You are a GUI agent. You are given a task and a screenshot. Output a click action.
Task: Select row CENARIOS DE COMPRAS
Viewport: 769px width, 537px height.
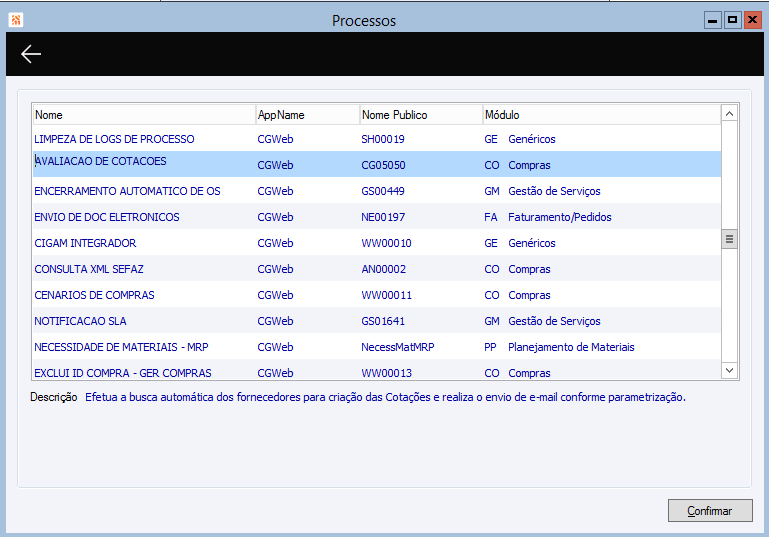(x=377, y=295)
